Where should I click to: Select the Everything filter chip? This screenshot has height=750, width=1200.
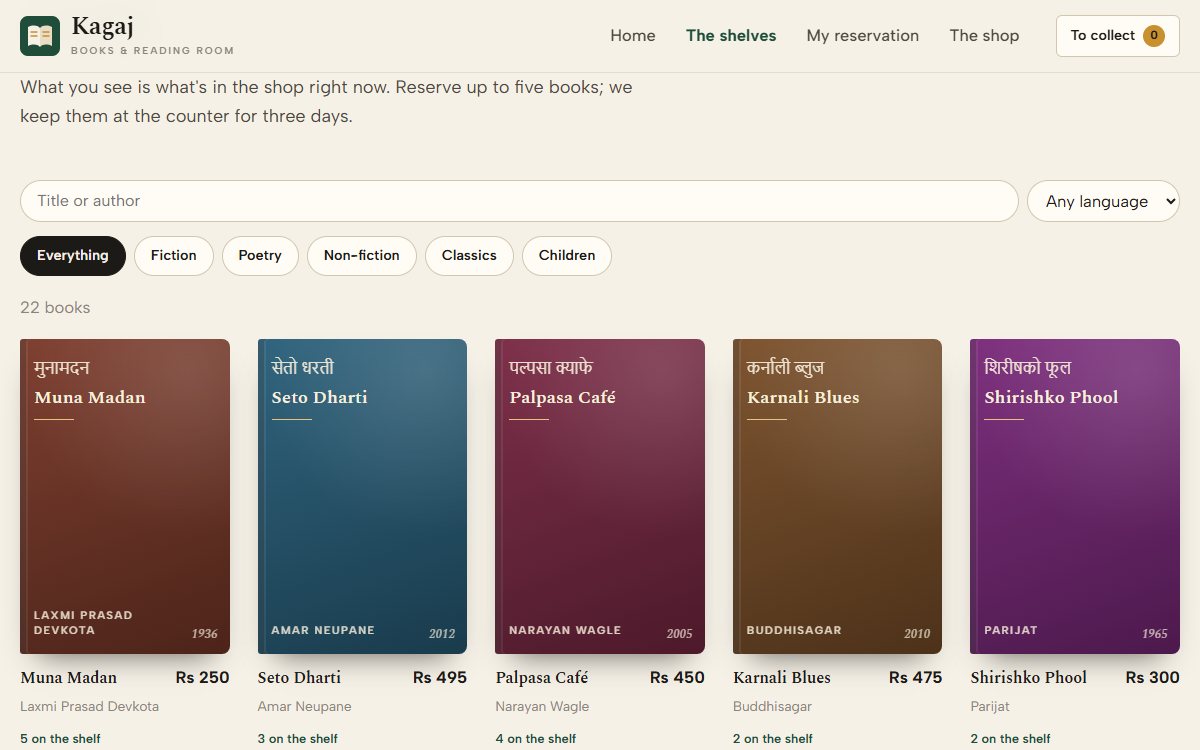(x=73, y=256)
